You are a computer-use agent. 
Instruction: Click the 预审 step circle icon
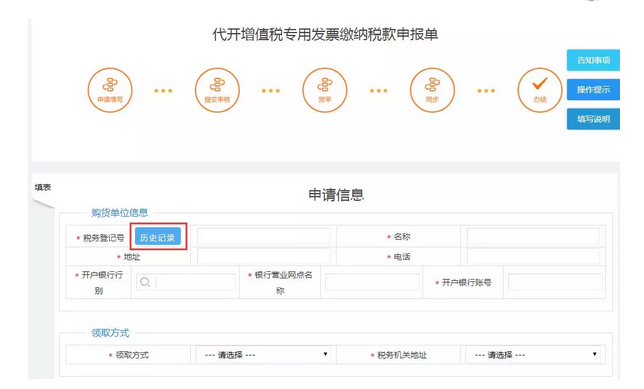(x=324, y=90)
